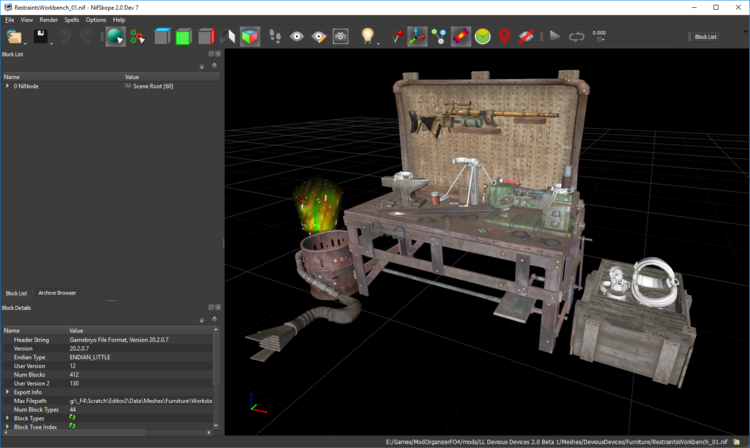
Task: Take viewport screenshot with camera icon
Action: click(x=340, y=36)
